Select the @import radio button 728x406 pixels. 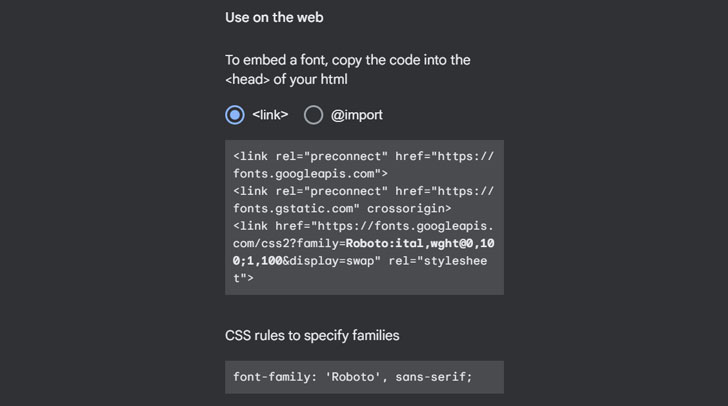[x=313, y=115]
